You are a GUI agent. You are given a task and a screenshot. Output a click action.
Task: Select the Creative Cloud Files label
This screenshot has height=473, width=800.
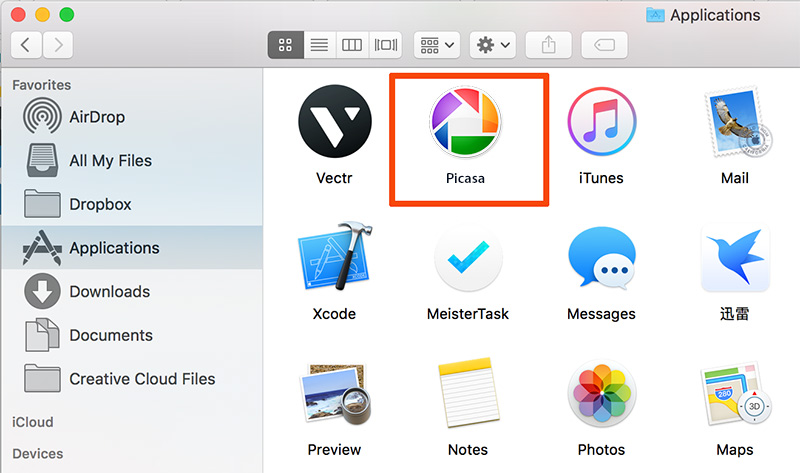point(142,379)
